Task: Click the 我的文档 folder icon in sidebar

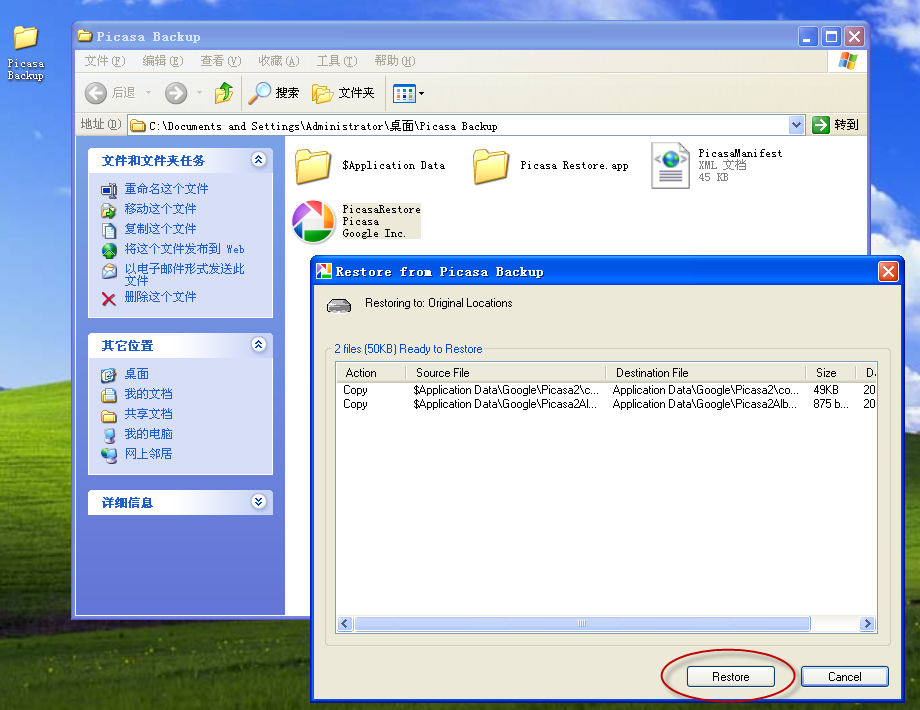Action: pyautogui.click(x=109, y=395)
